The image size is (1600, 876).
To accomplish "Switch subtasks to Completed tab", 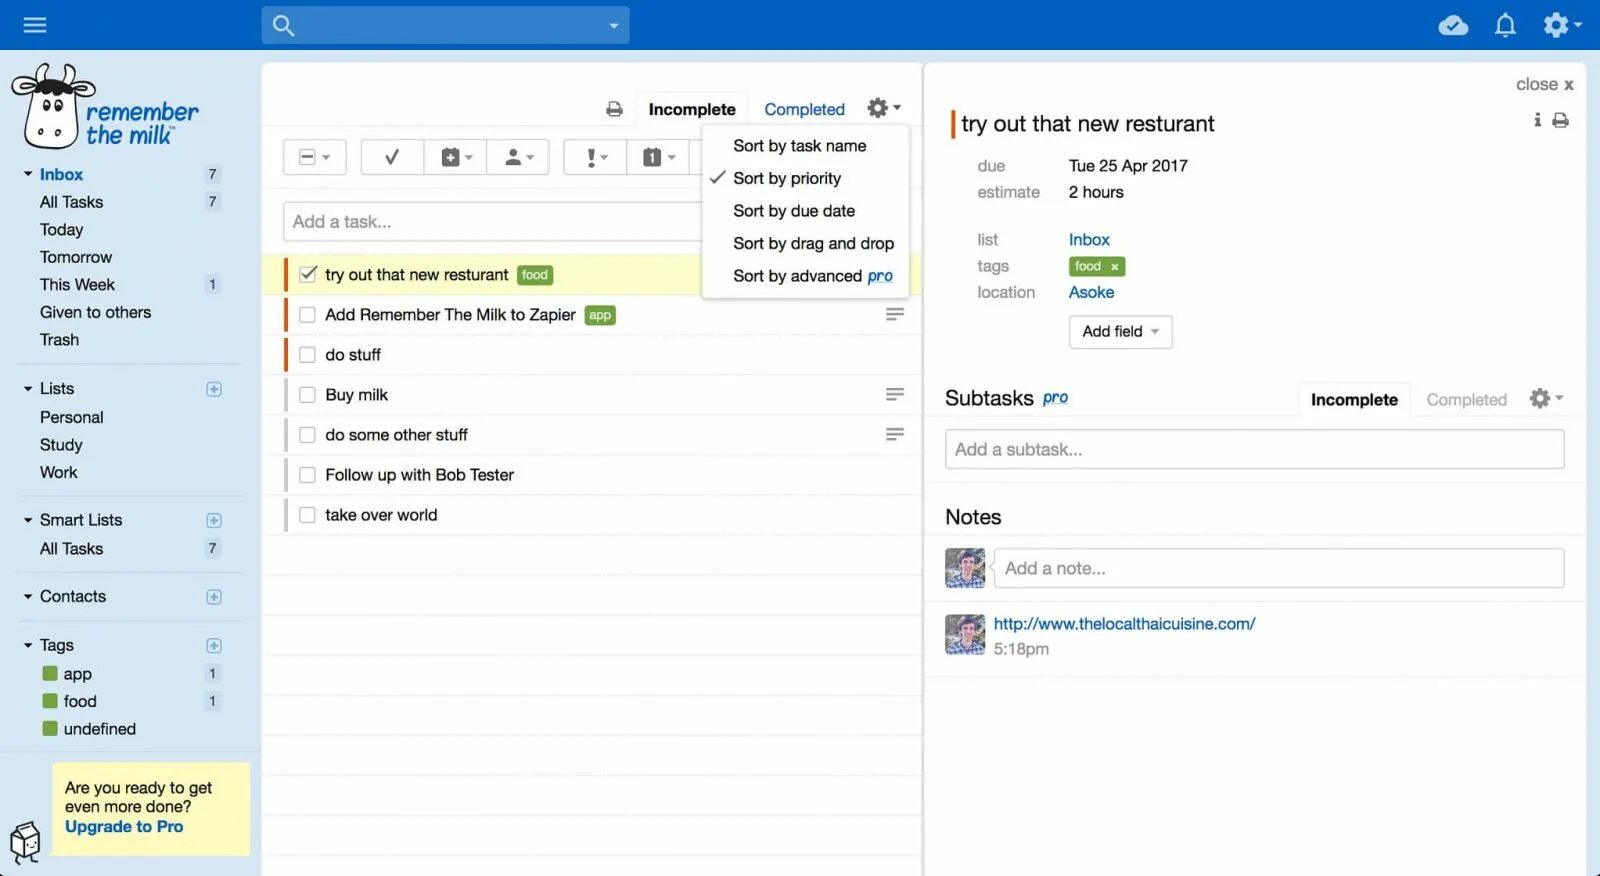I will pyautogui.click(x=1466, y=399).
